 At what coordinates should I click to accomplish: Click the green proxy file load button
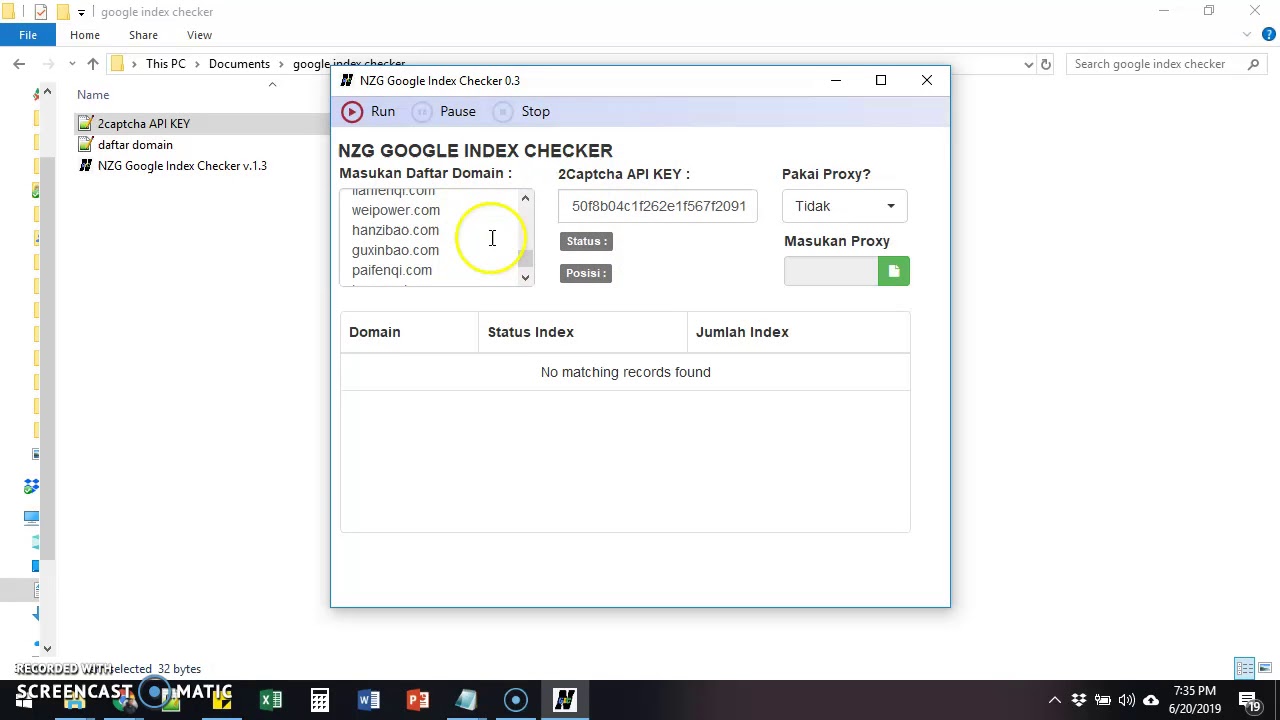[x=894, y=271]
